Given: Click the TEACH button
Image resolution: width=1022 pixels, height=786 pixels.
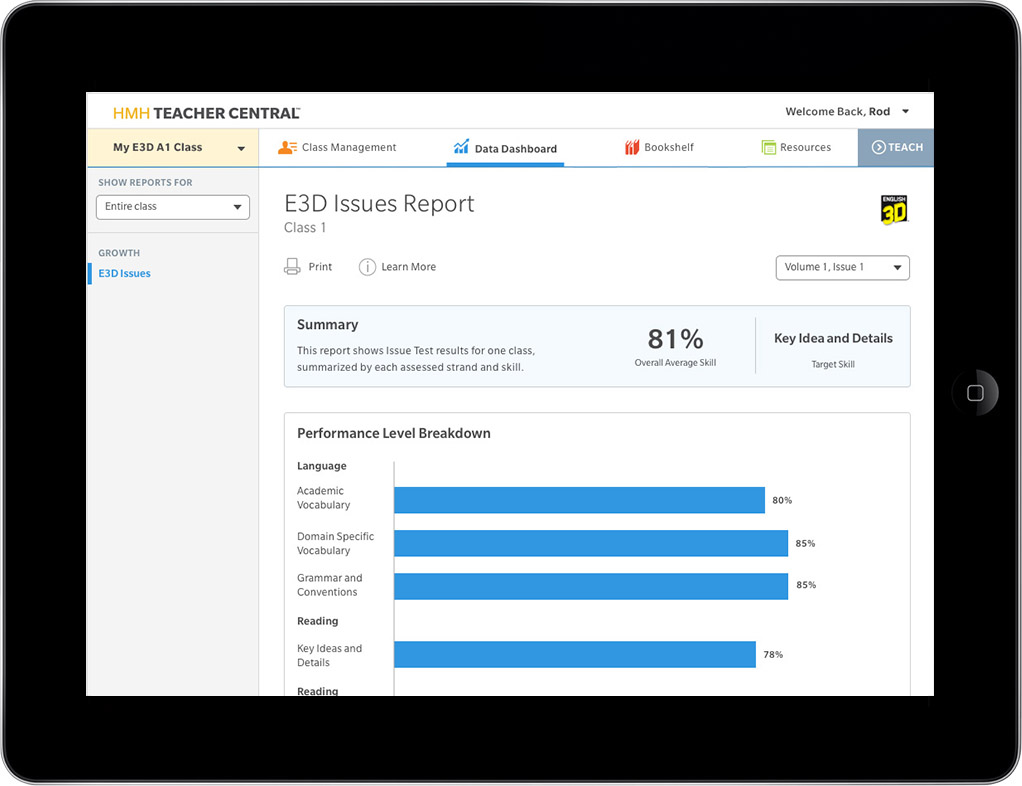Looking at the screenshot, I should [x=896, y=148].
